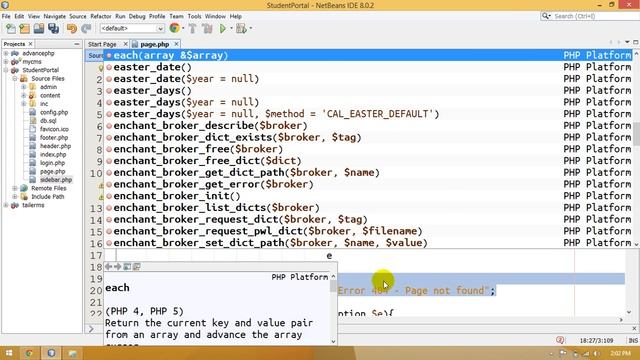
Task: Close the Projects panel tab
Action: [30, 44]
